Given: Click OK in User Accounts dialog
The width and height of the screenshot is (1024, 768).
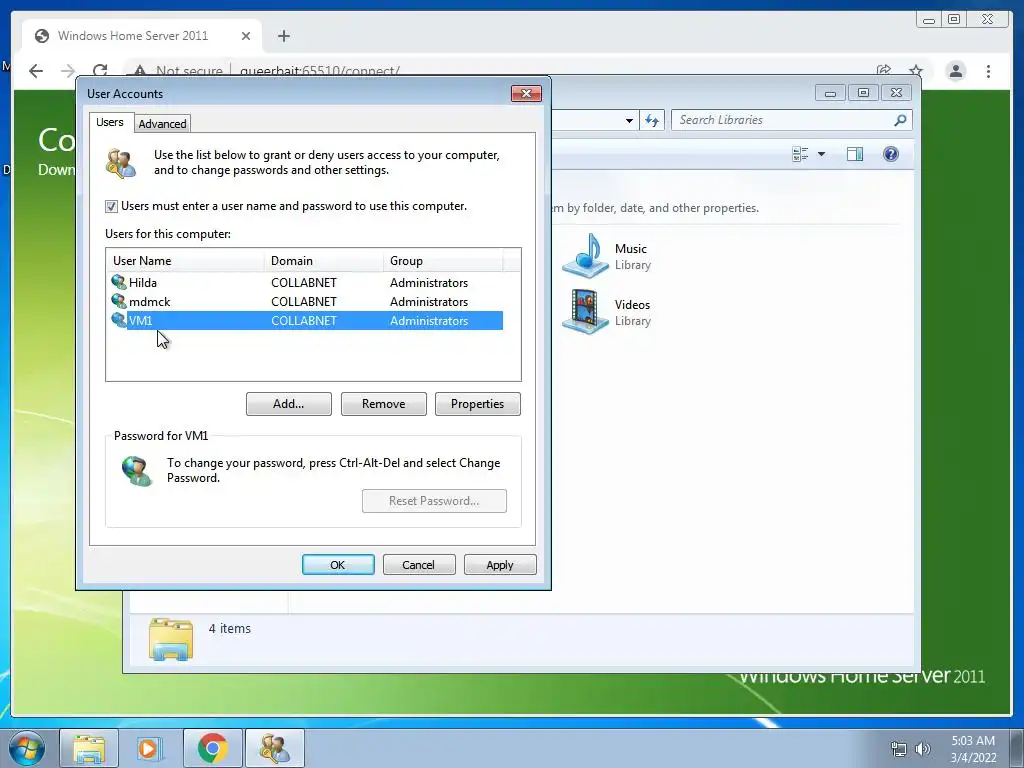Looking at the screenshot, I should pyautogui.click(x=338, y=565).
